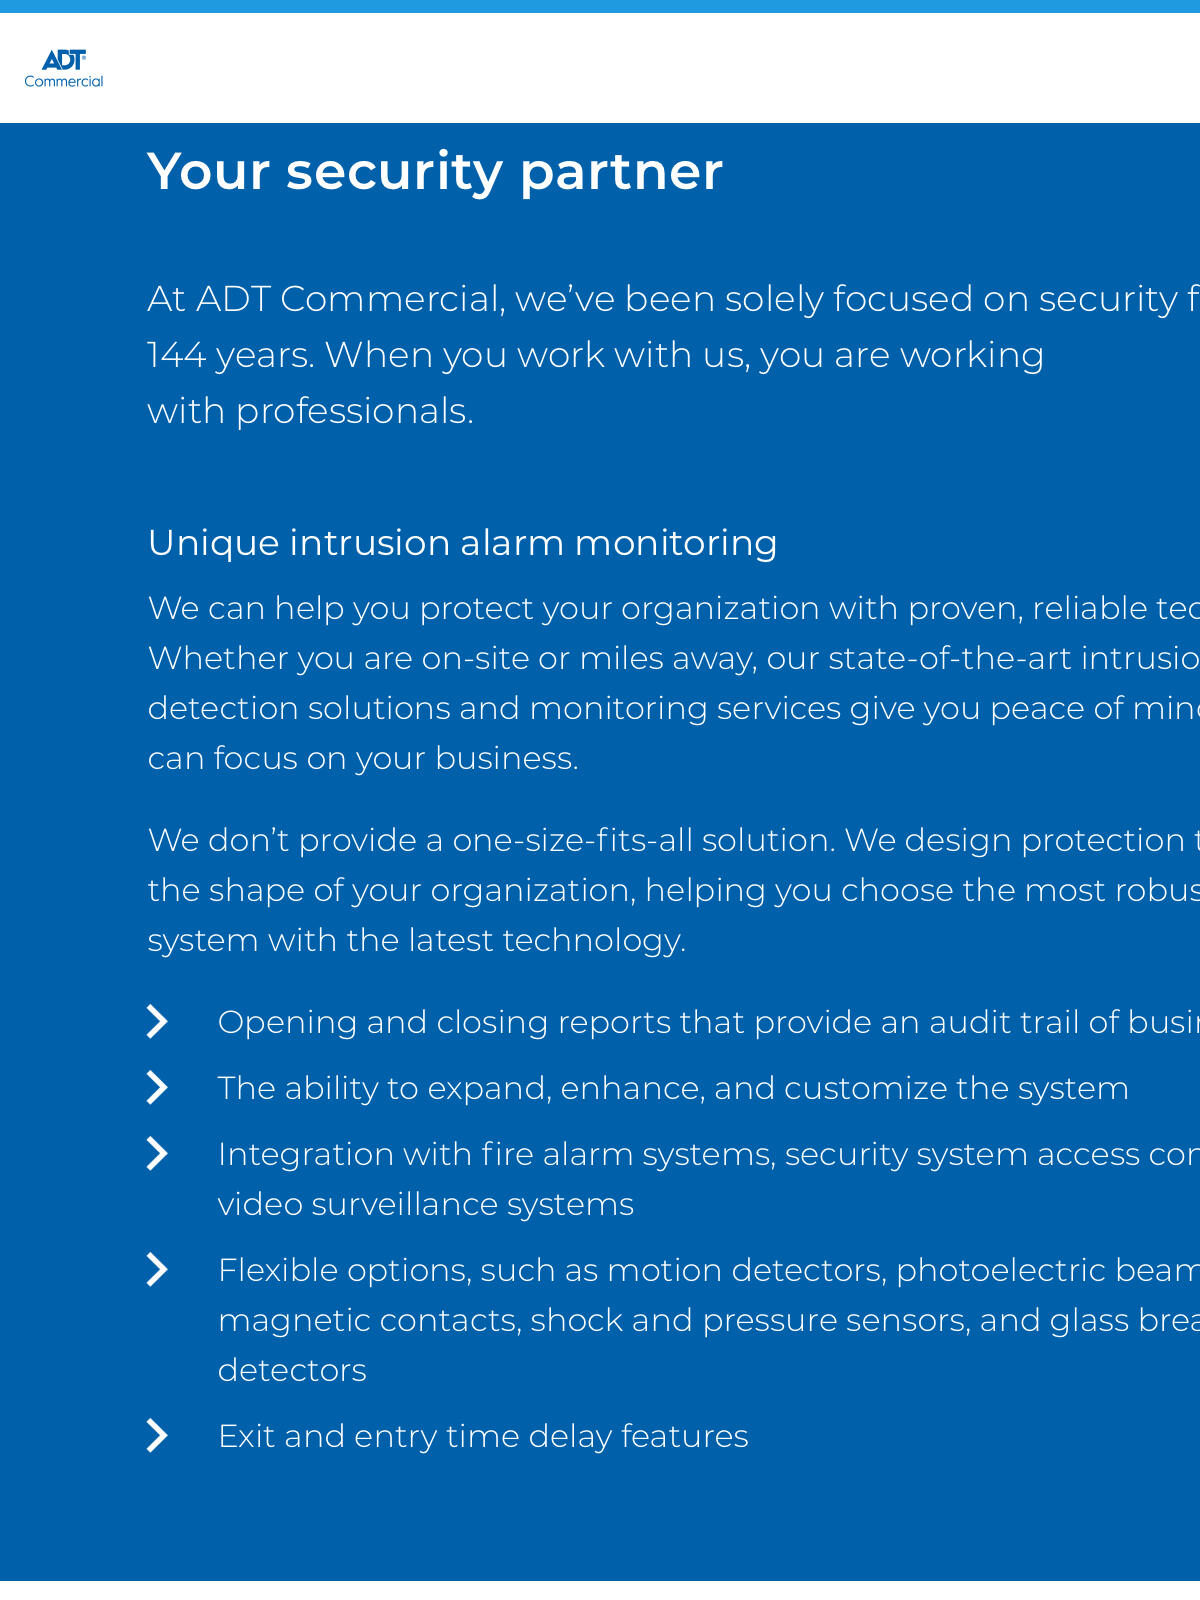Click the chevron next to ability to expand
Screen dimensions: 1200x1600
pos(157,1088)
